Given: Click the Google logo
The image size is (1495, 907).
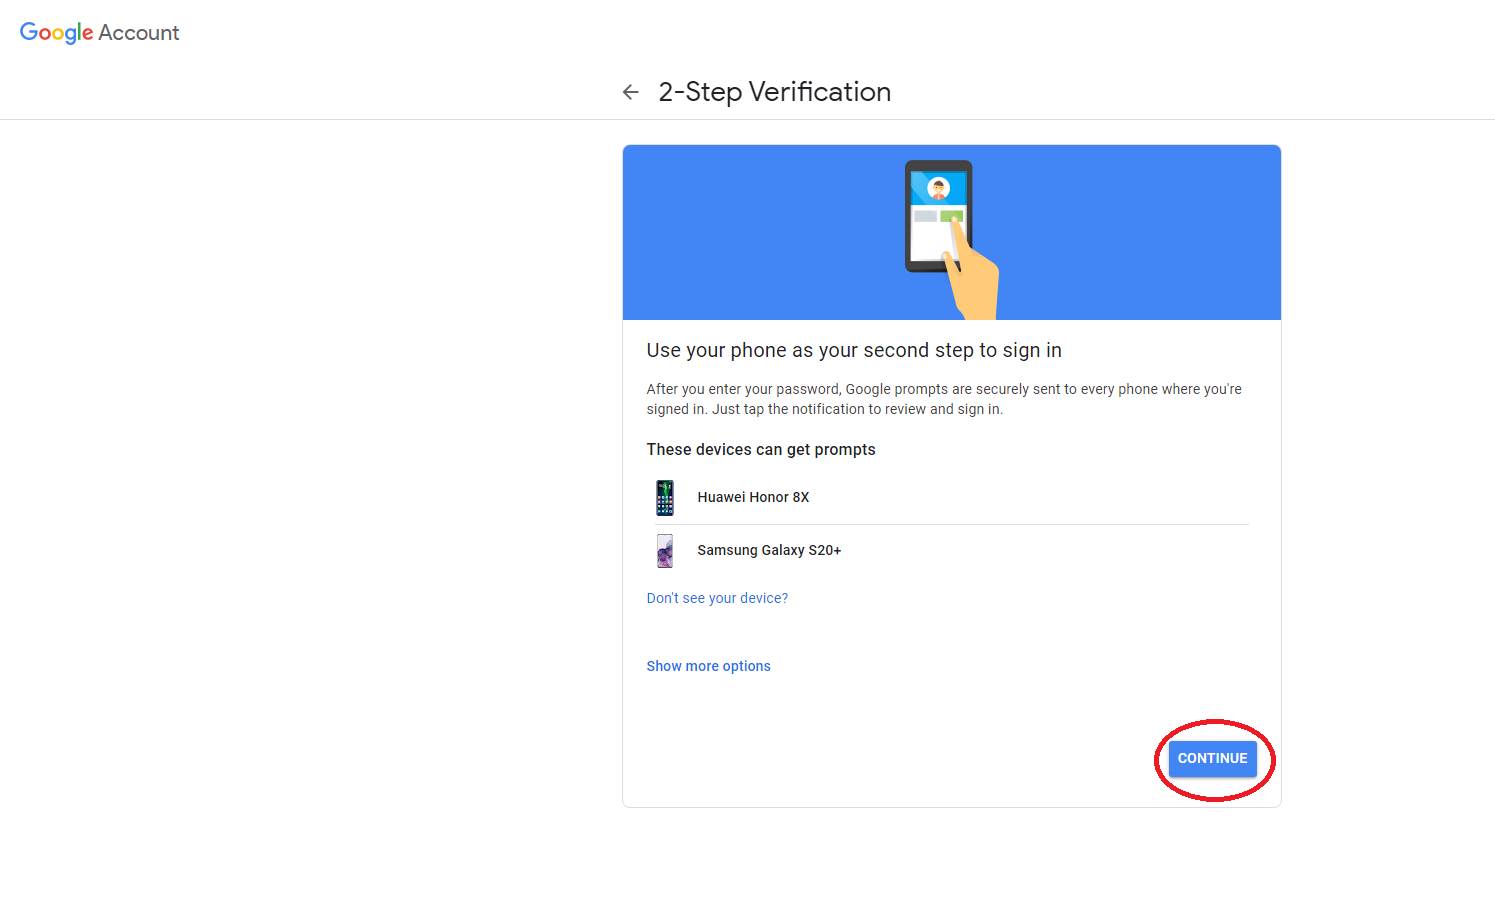Looking at the screenshot, I should [x=56, y=31].
